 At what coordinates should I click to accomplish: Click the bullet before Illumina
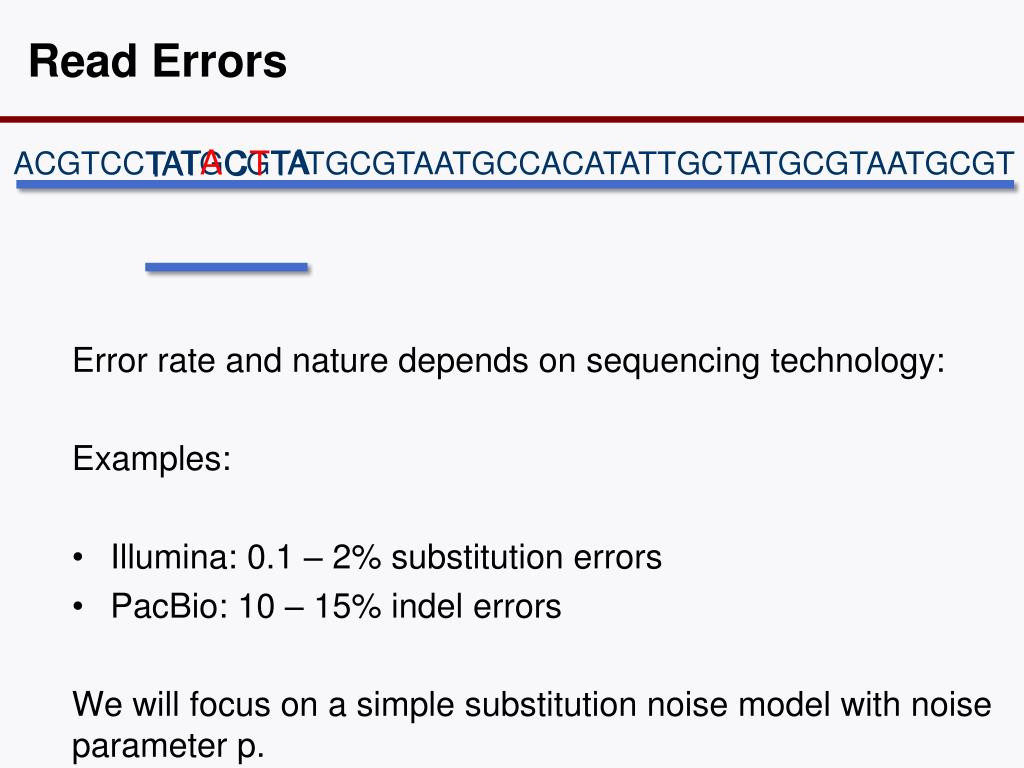78,558
